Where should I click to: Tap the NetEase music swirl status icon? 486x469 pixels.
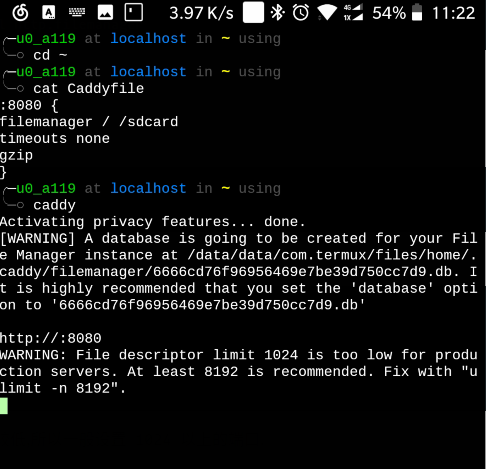pos(20,13)
